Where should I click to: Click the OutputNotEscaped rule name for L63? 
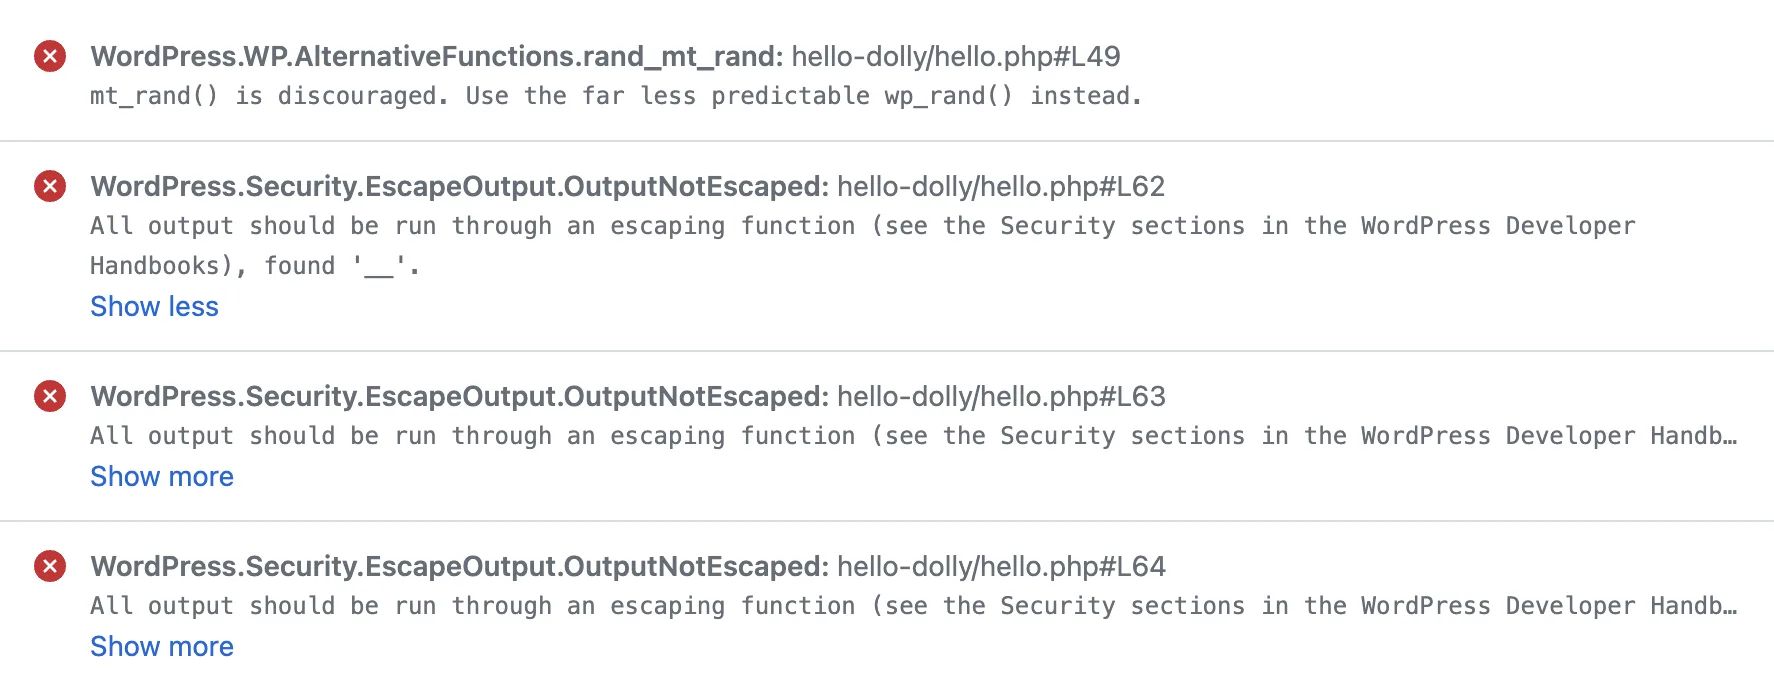[459, 396]
